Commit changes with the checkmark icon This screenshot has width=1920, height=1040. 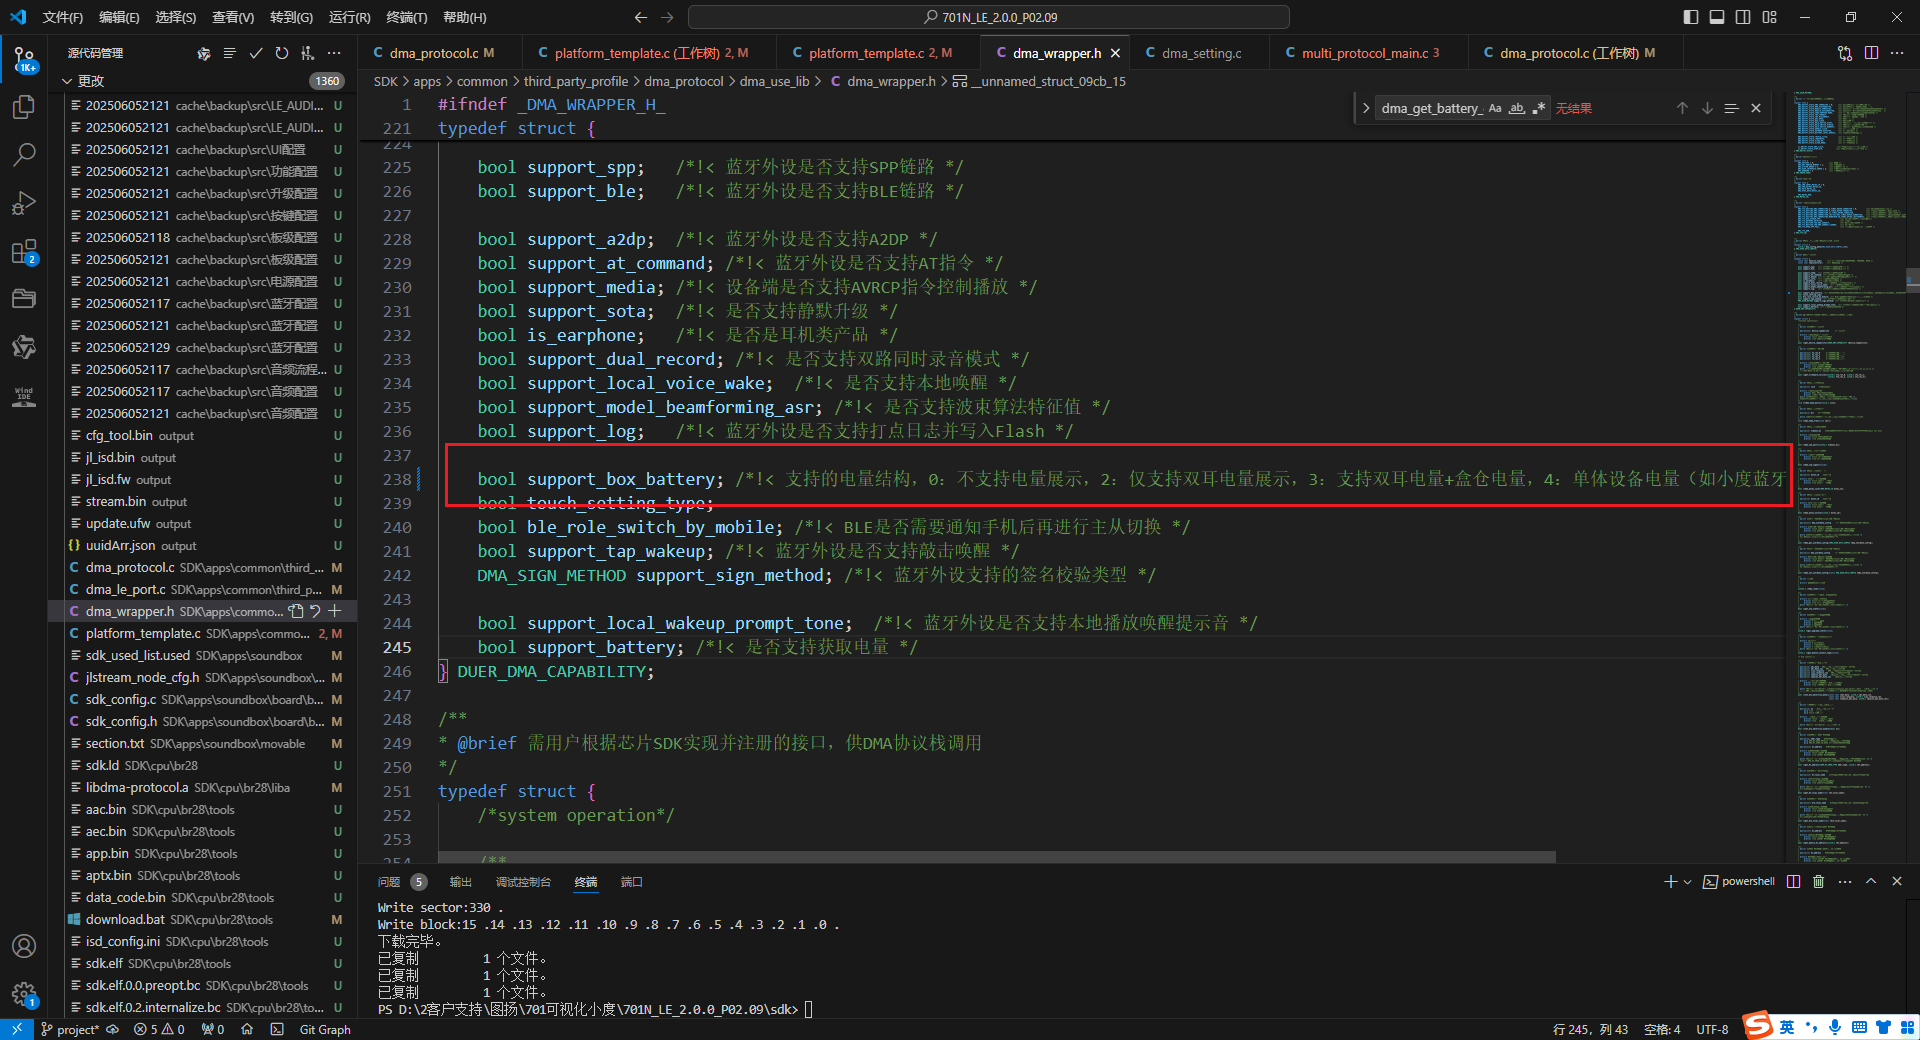pyautogui.click(x=256, y=53)
